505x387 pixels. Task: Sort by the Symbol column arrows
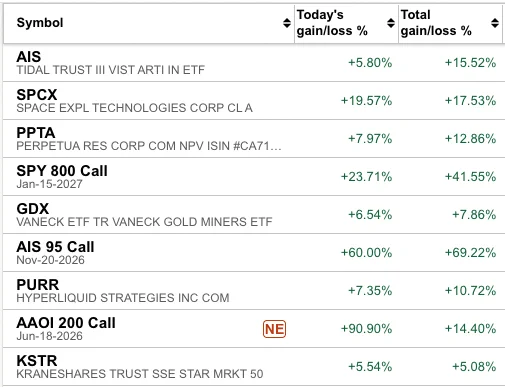287,23
